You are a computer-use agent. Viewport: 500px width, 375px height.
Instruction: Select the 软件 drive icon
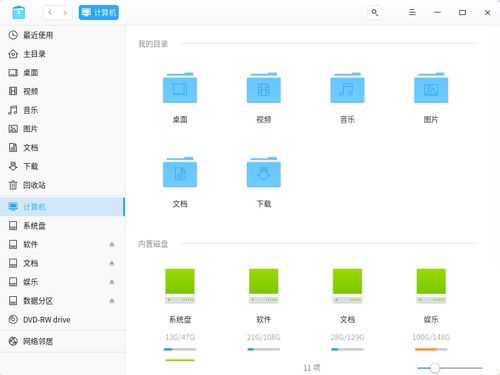pyautogui.click(x=264, y=286)
